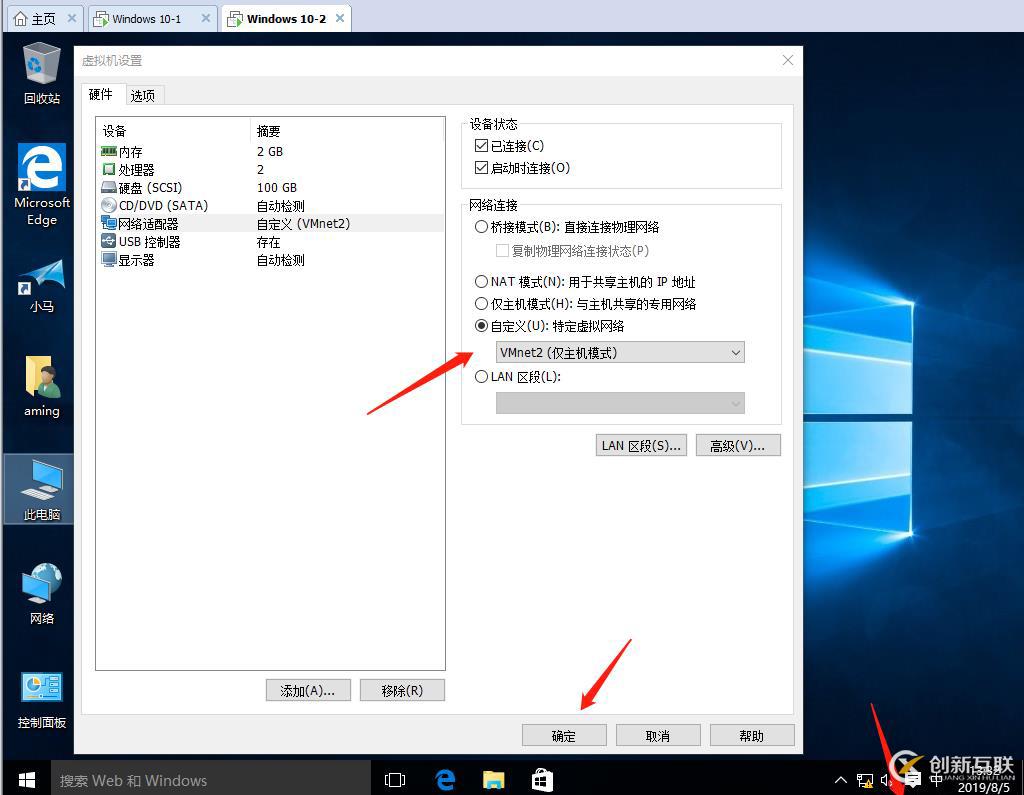
Task: Open Task View on the taskbar
Action: tap(395, 780)
